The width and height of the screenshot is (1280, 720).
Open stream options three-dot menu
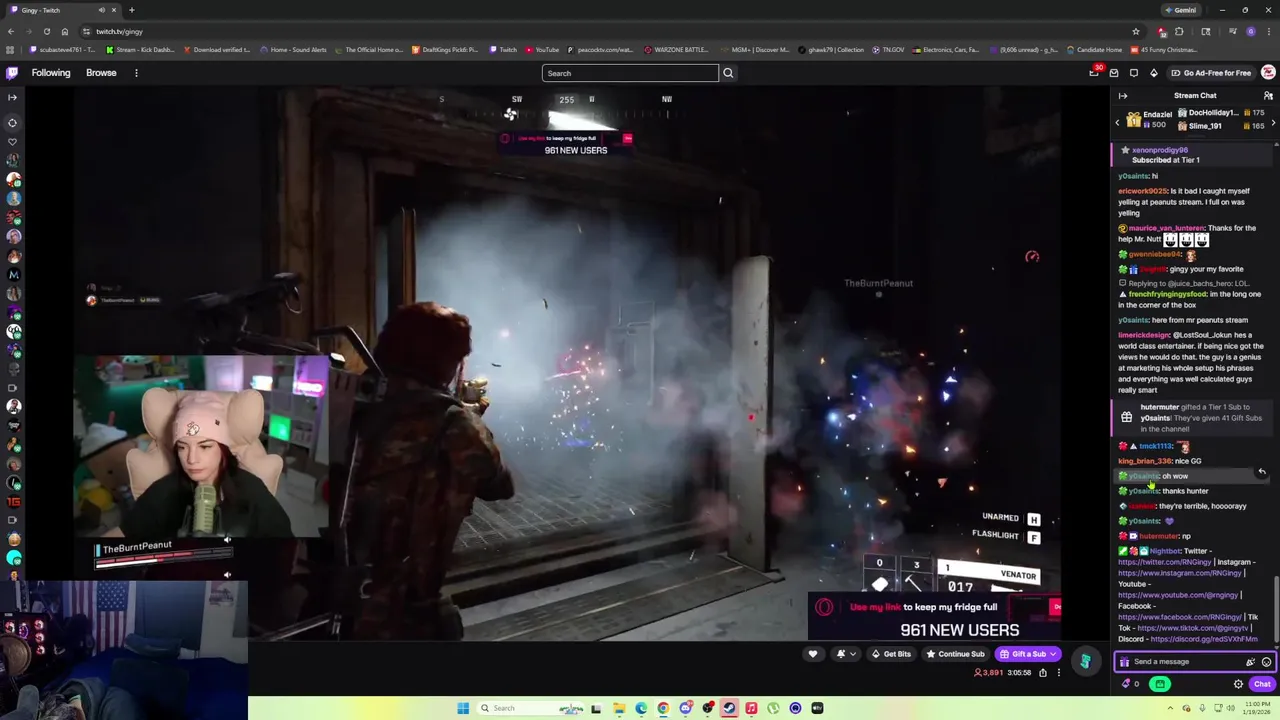point(1059,673)
